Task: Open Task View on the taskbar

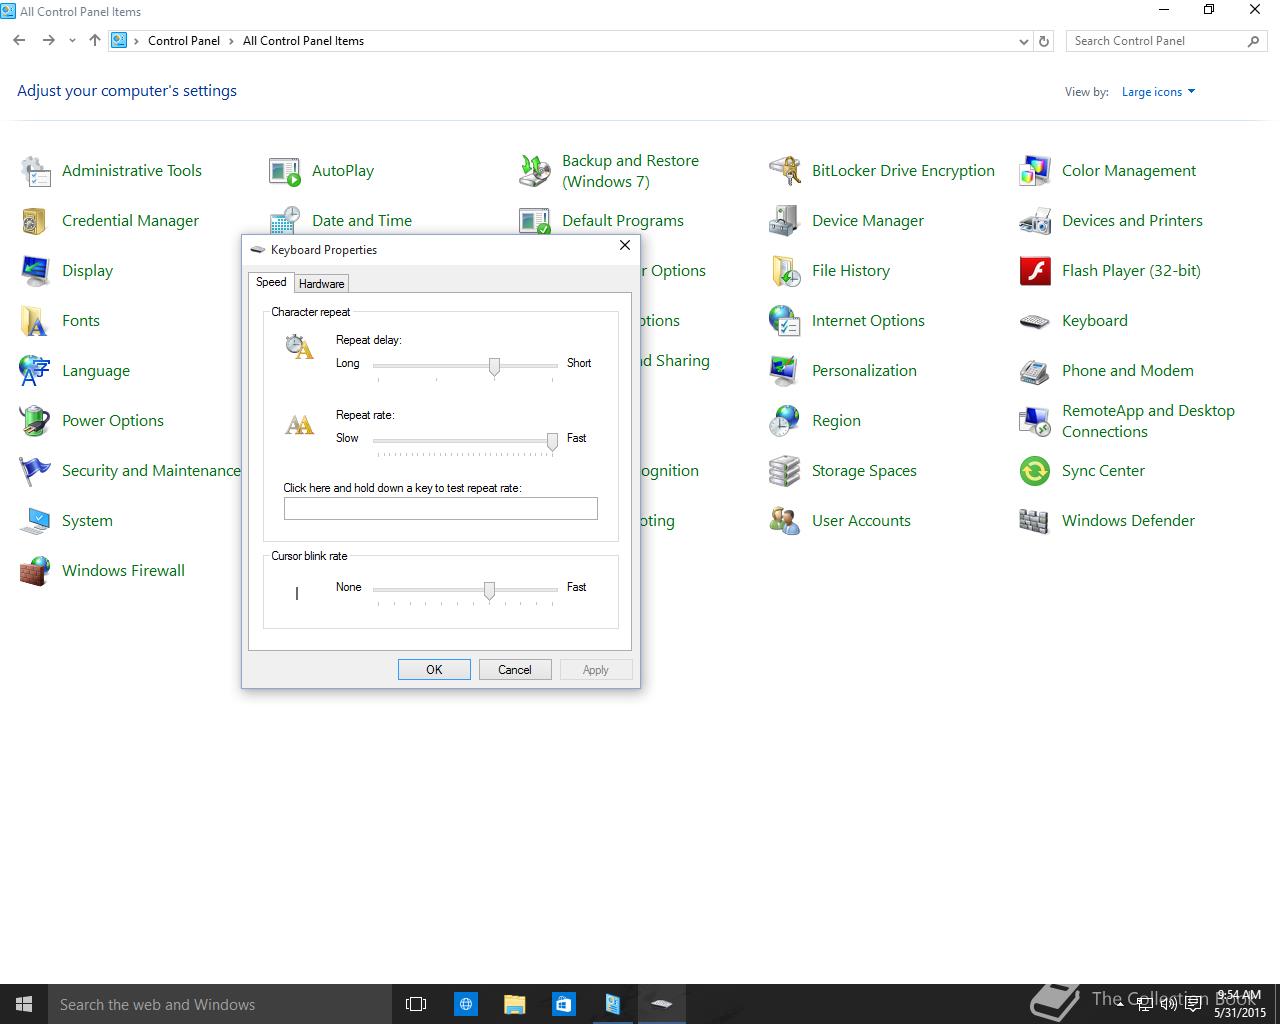Action: click(416, 1004)
